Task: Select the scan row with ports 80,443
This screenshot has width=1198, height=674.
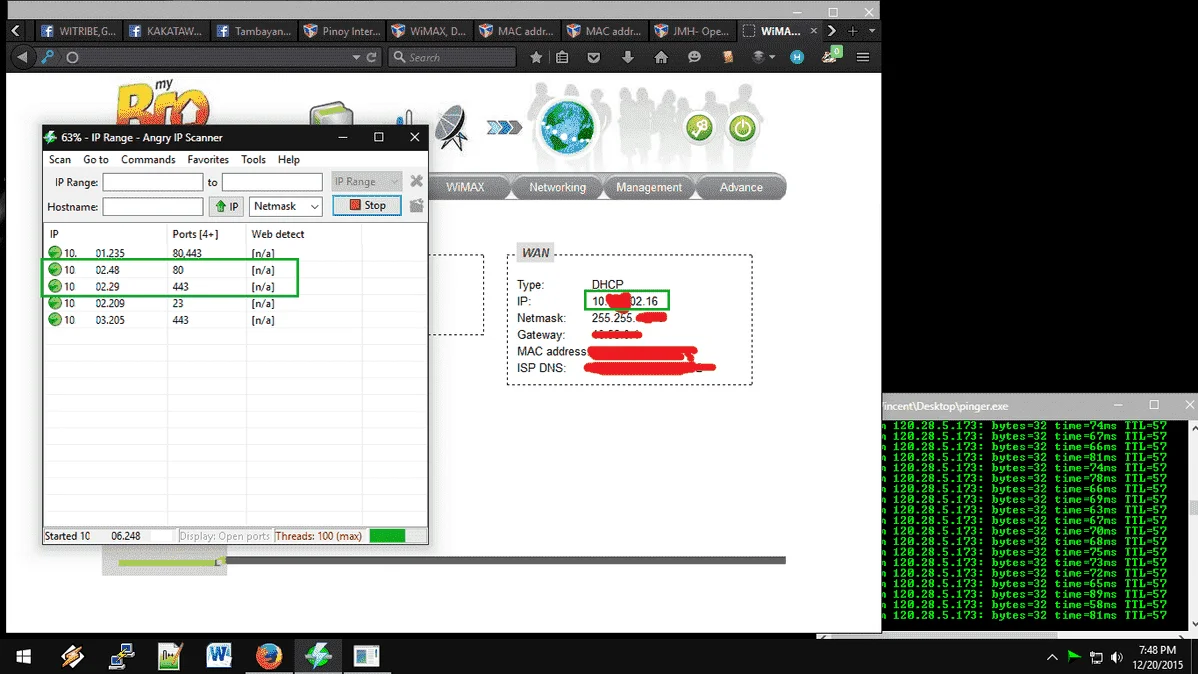Action: [235, 253]
